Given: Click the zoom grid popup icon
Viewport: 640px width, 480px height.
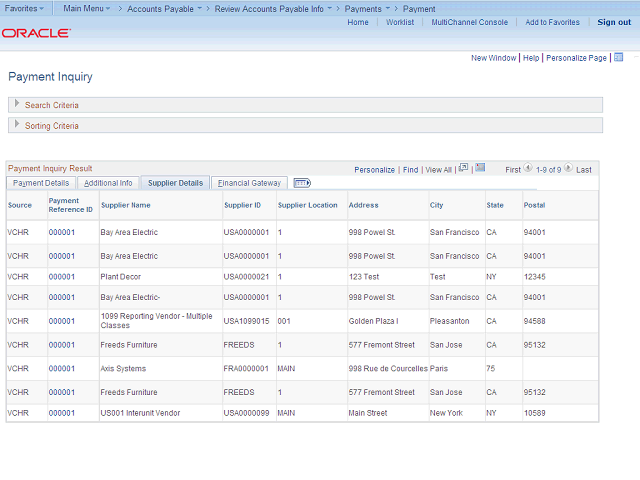Looking at the screenshot, I should click(x=463, y=169).
